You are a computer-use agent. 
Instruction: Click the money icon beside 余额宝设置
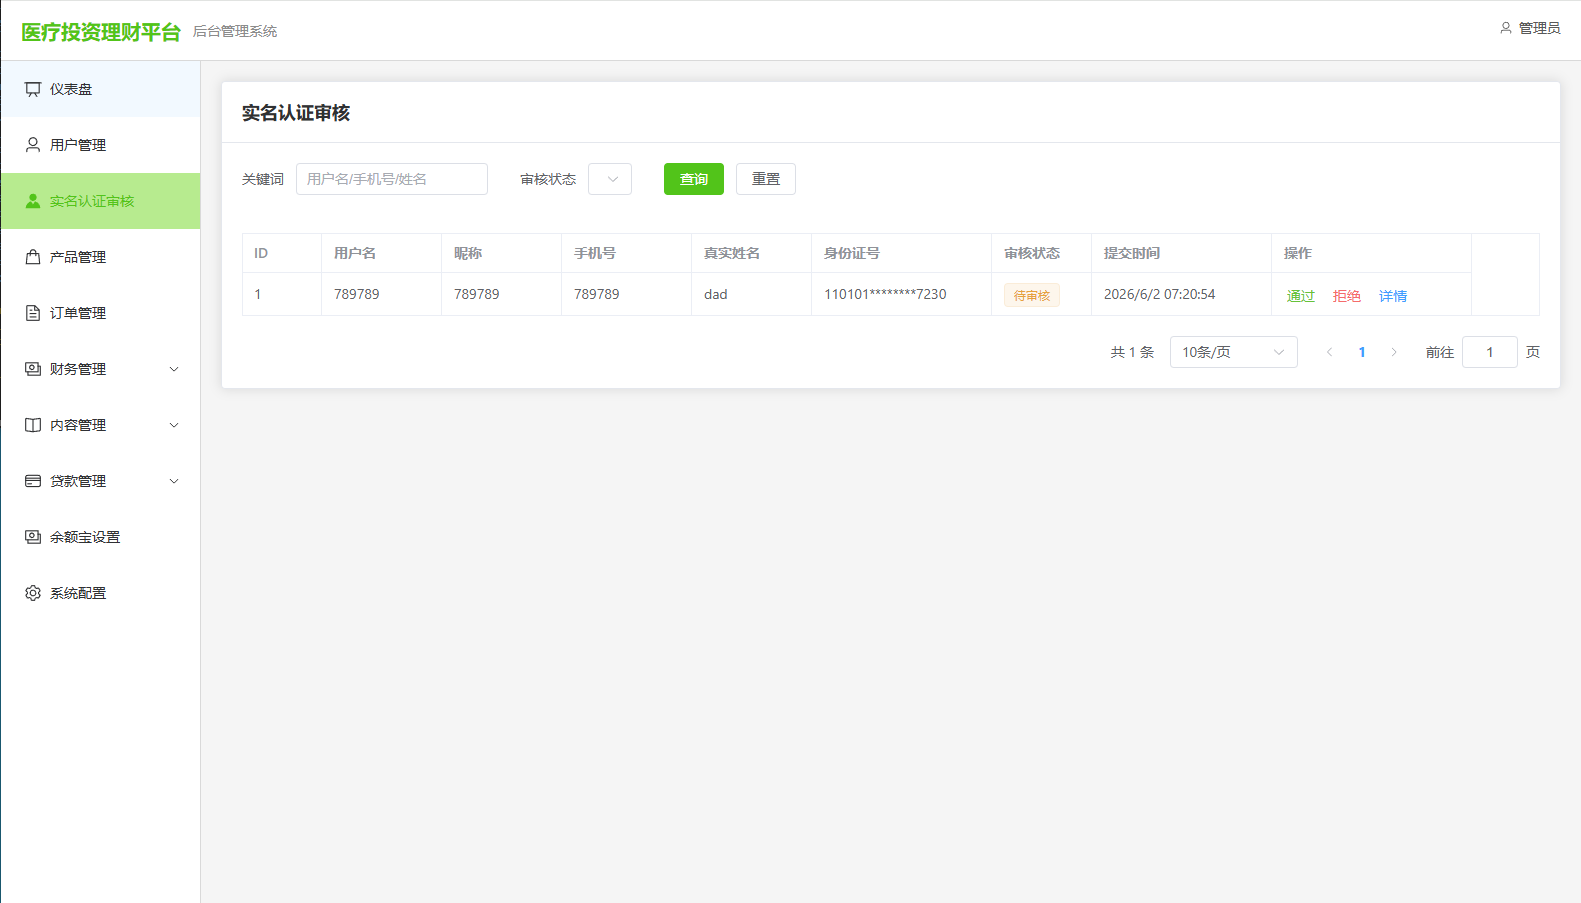click(x=33, y=537)
